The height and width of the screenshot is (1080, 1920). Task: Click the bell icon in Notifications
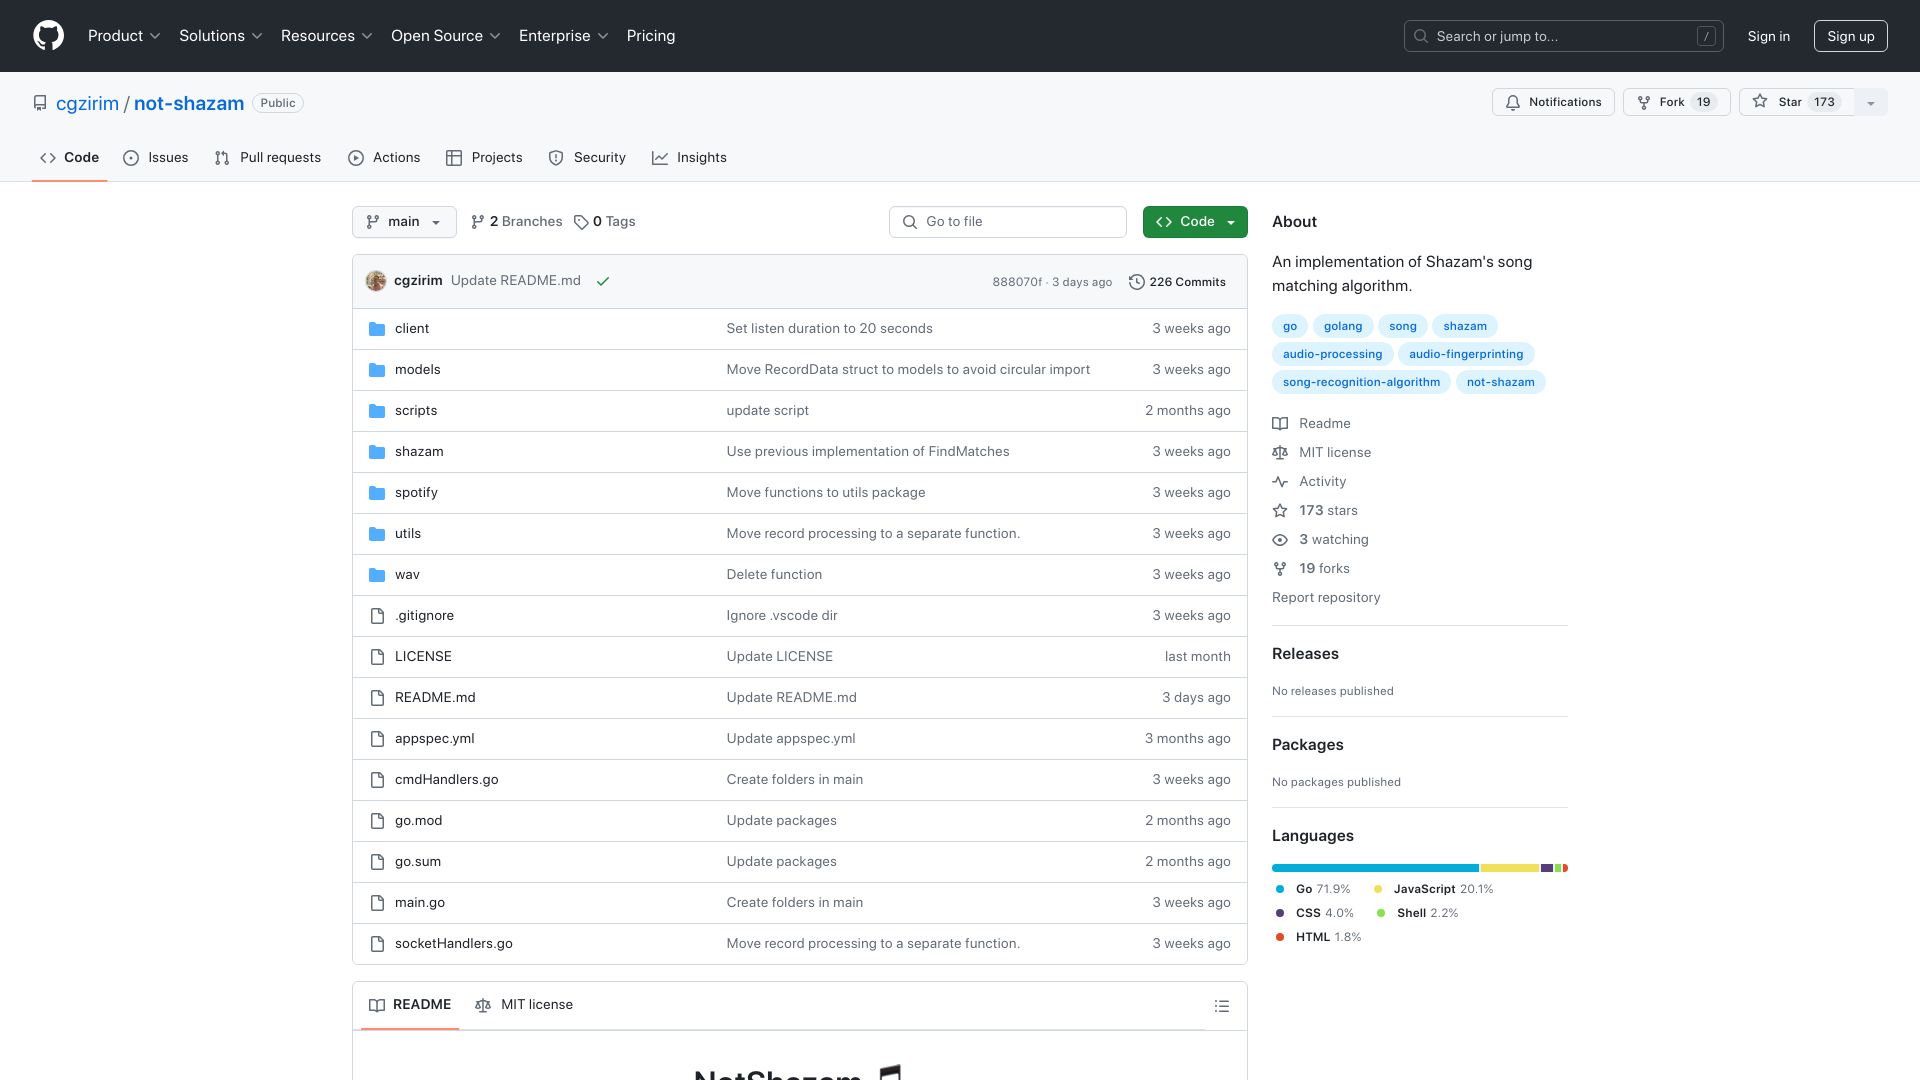click(x=1513, y=103)
